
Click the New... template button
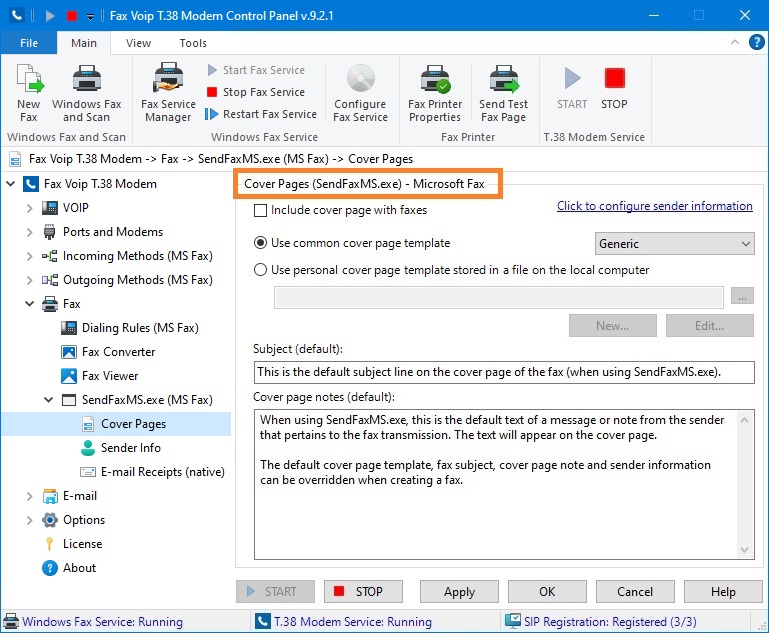click(x=613, y=326)
